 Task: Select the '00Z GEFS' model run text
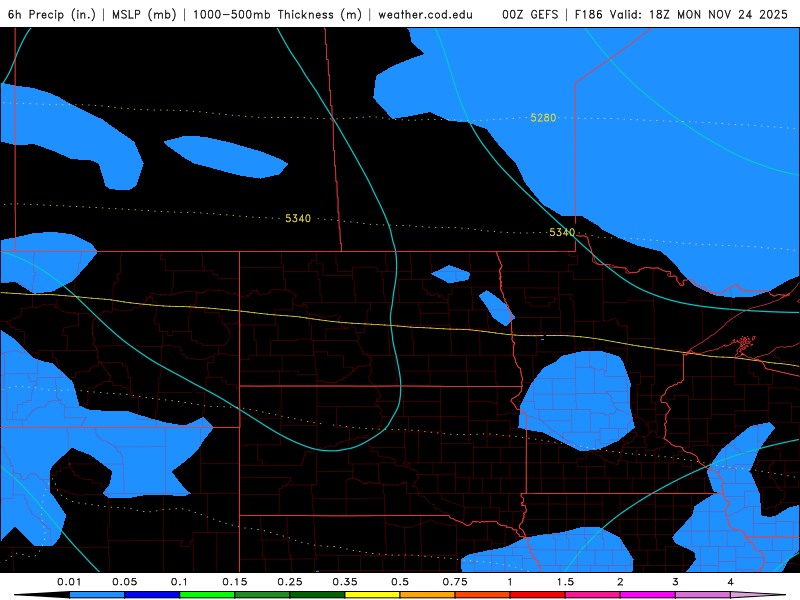pyautogui.click(x=530, y=14)
